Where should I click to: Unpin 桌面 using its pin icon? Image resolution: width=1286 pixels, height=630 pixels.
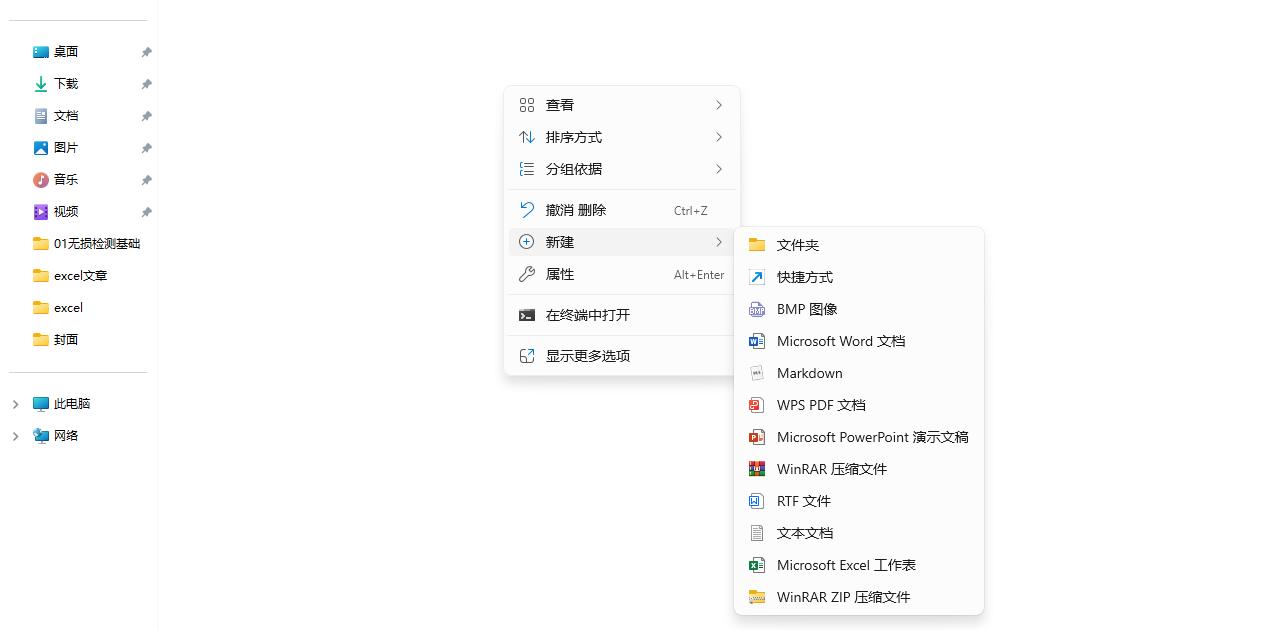coord(146,52)
